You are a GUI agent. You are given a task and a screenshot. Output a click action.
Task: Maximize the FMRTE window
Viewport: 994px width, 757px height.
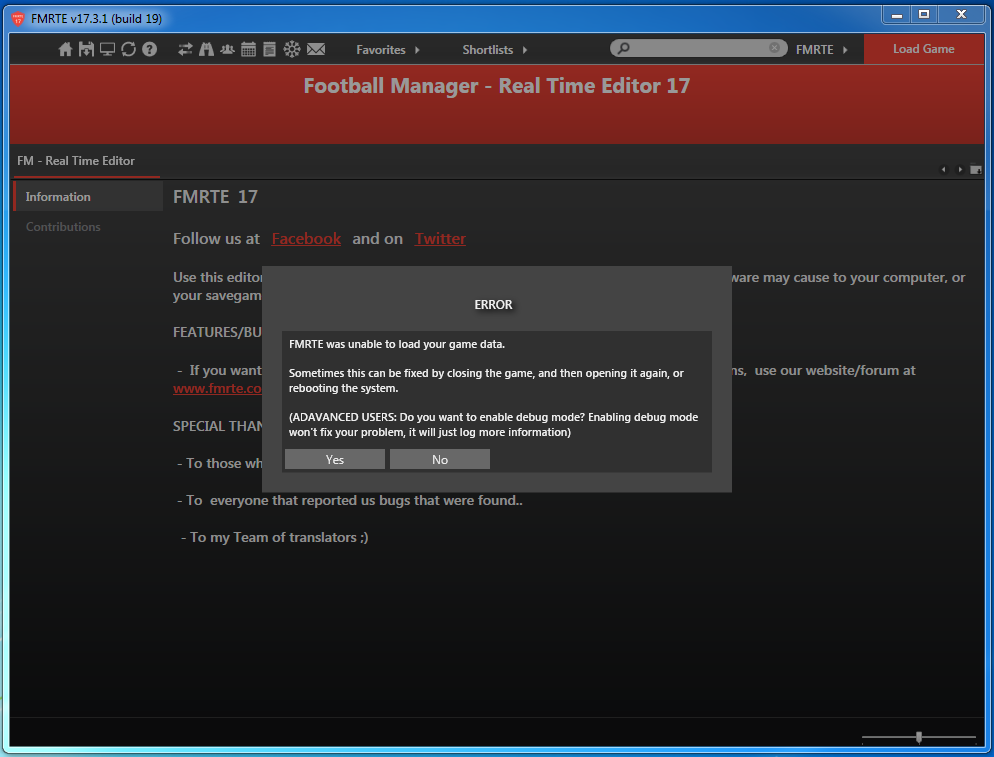[x=924, y=15]
